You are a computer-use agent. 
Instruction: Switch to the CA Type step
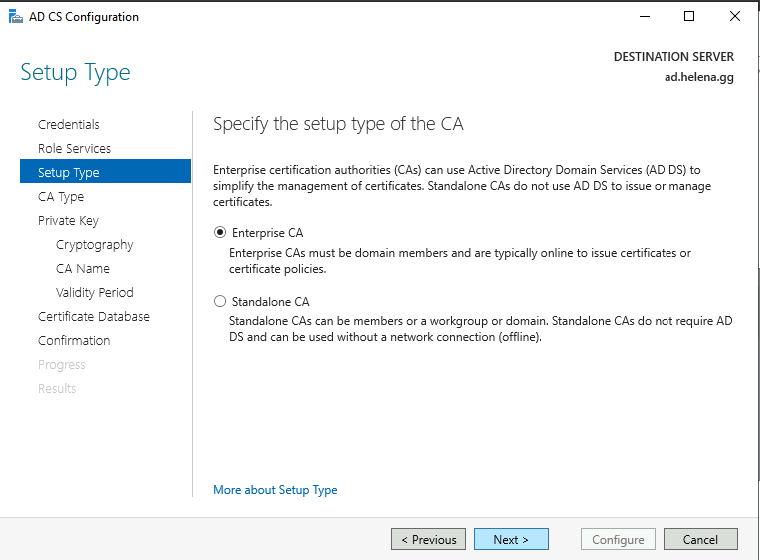pos(61,197)
